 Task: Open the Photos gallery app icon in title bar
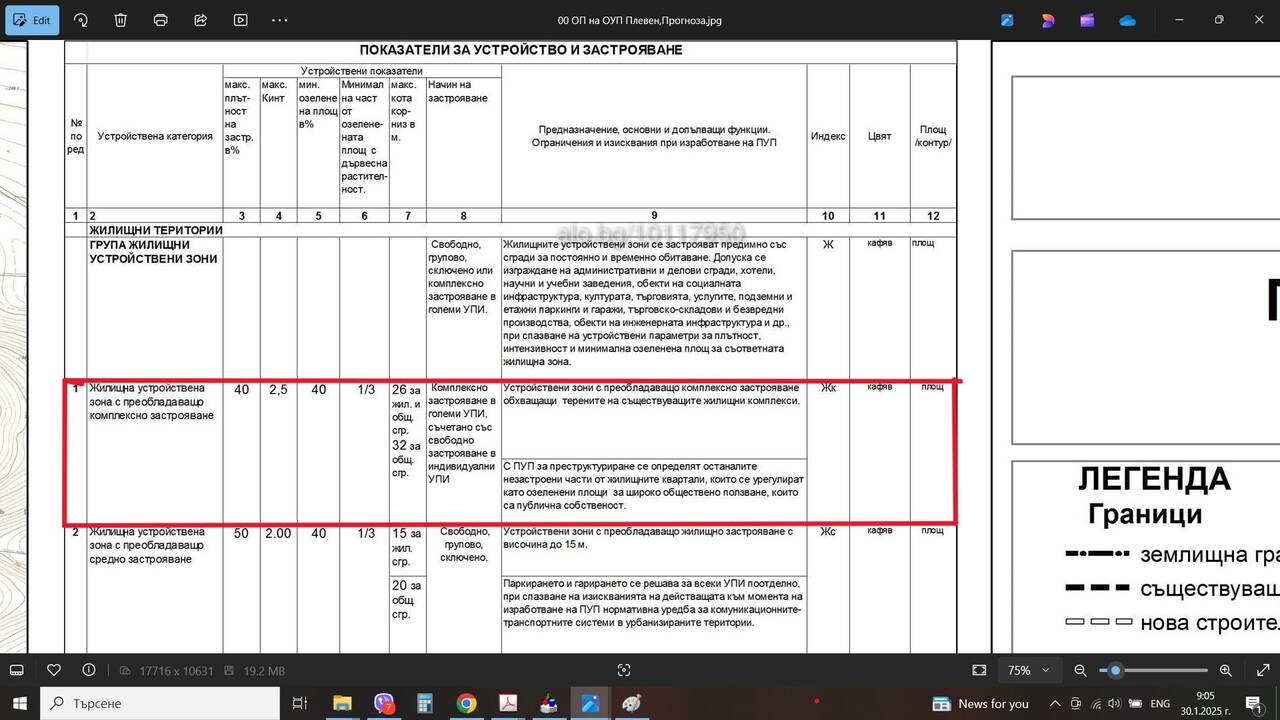click(x=1007, y=20)
